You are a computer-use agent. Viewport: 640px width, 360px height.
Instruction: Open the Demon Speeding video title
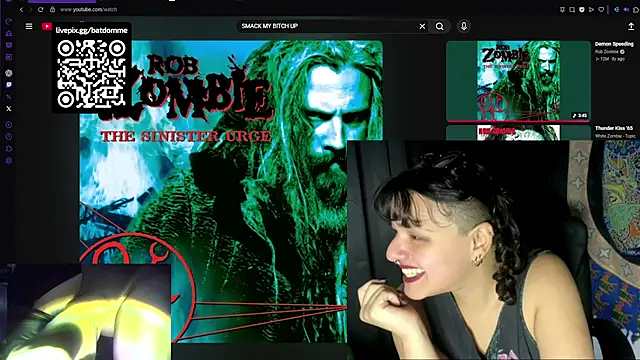(x=614, y=44)
